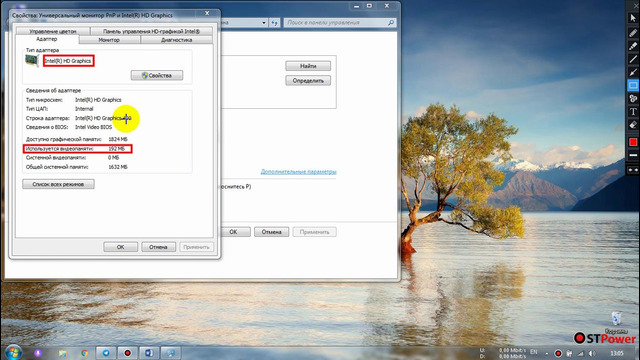Open the red drawing color swatch
Viewport: 640px width, 360px height.
633,142
